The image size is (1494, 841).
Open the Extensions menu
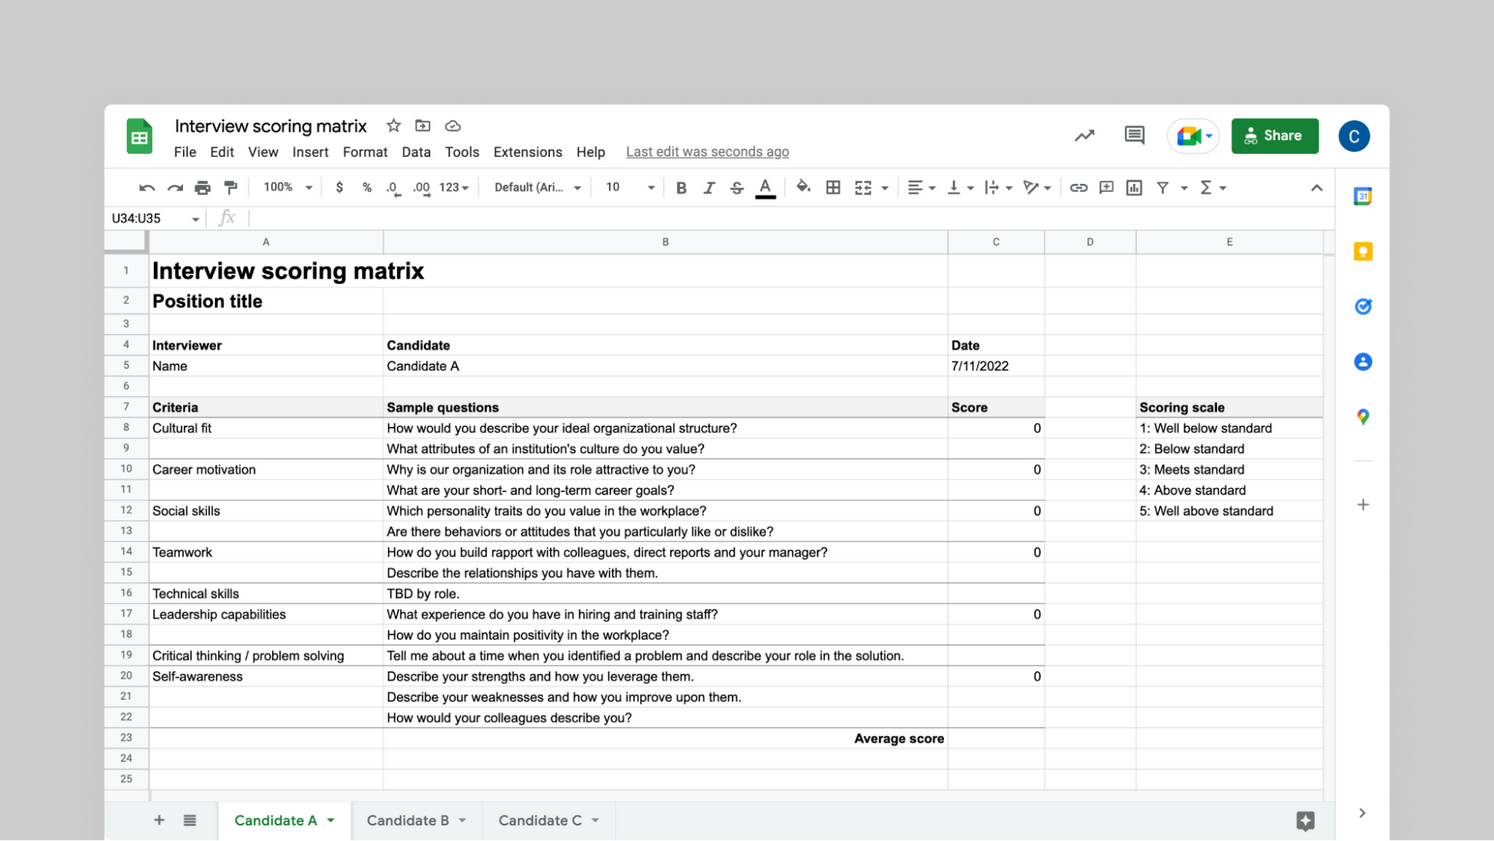[x=527, y=152]
